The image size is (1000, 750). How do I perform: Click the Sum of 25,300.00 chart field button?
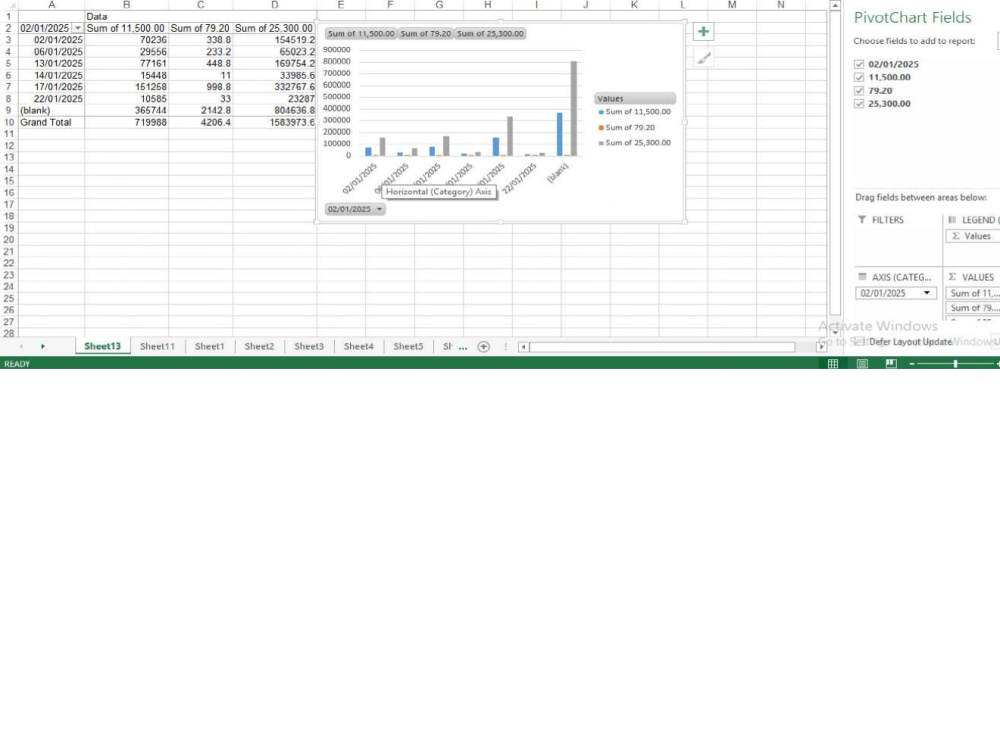[x=490, y=34]
